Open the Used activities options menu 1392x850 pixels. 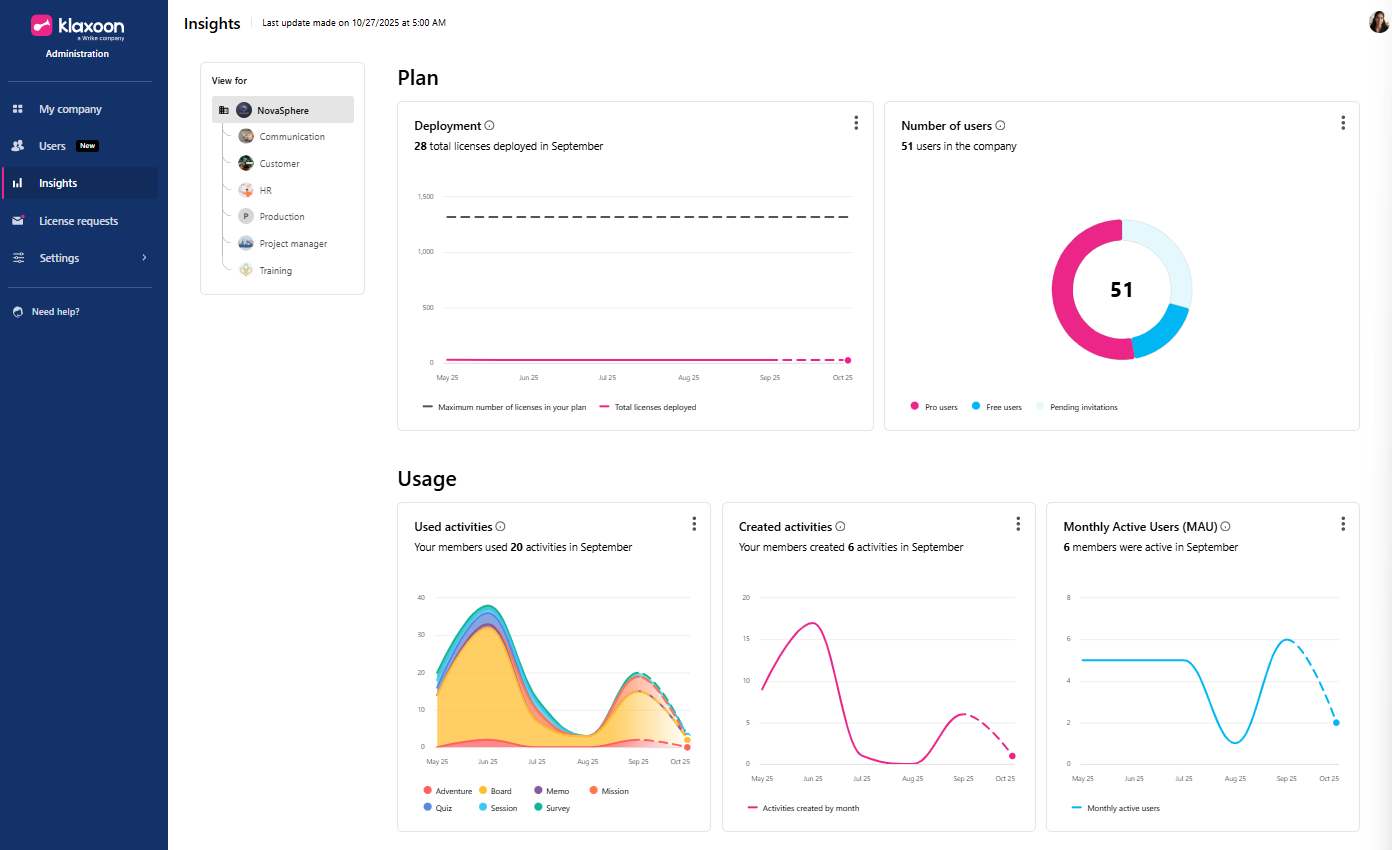click(694, 524)
